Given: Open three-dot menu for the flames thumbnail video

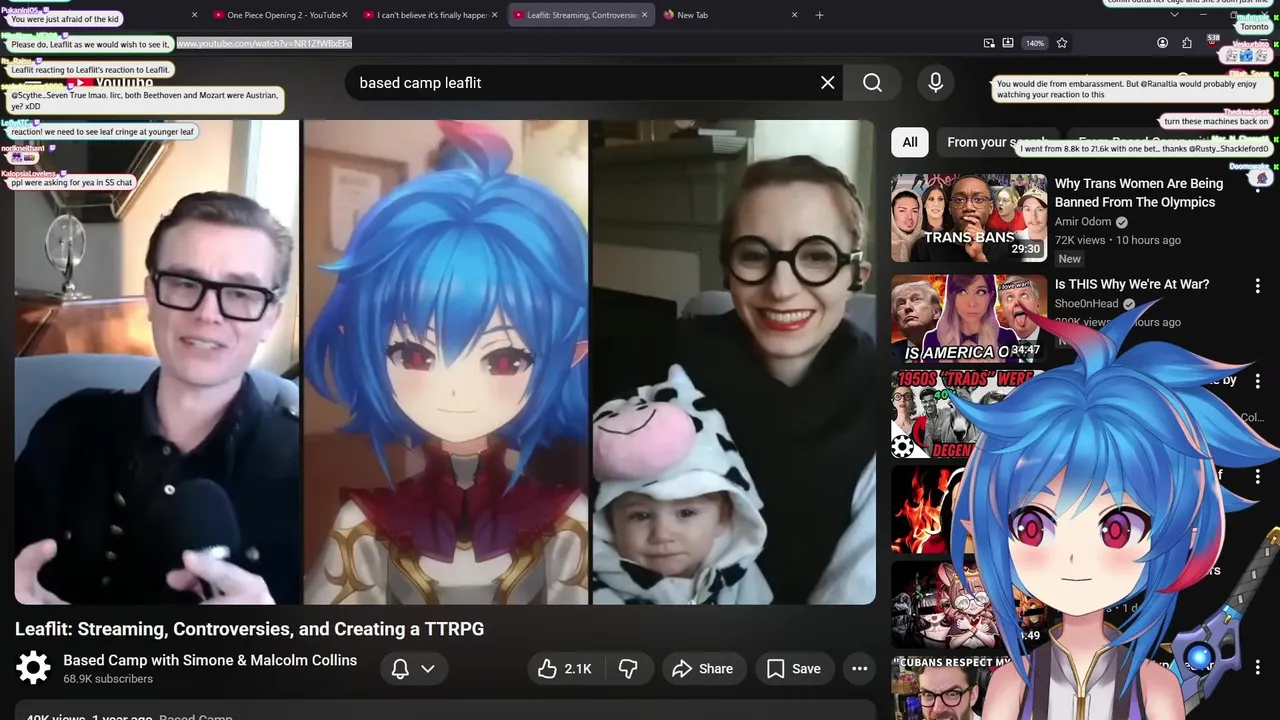Looking at the screenshot, I should (1257, 476).
